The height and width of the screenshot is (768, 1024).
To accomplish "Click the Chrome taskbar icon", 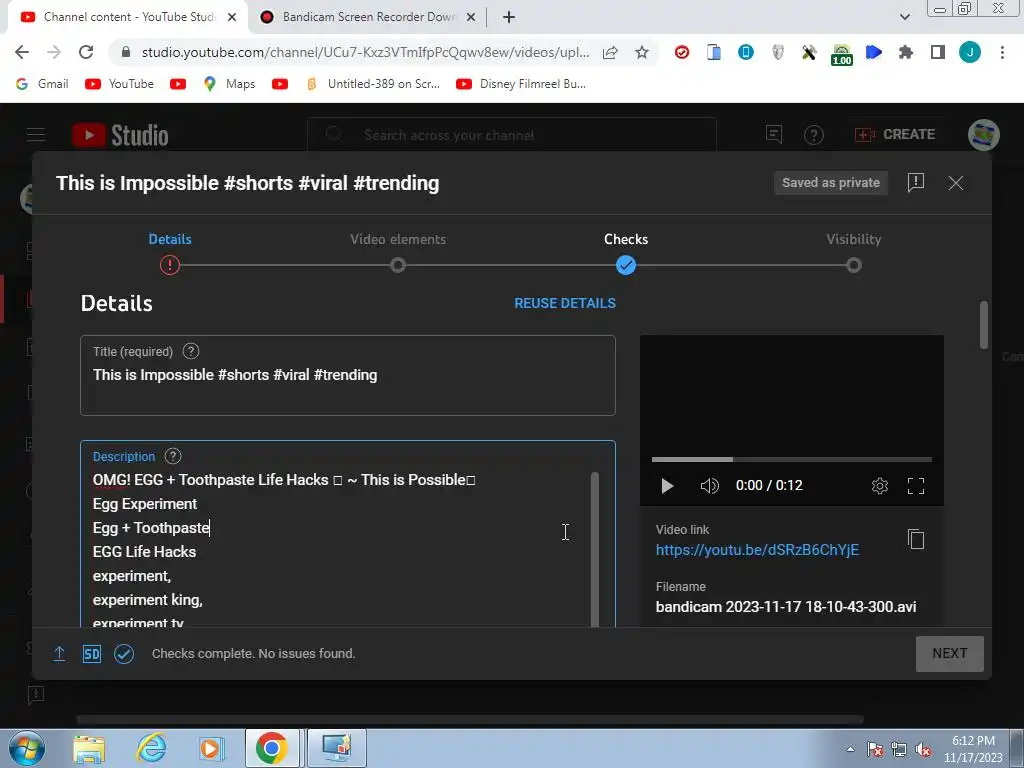I will pyautogui.click(x=272, y=748).
